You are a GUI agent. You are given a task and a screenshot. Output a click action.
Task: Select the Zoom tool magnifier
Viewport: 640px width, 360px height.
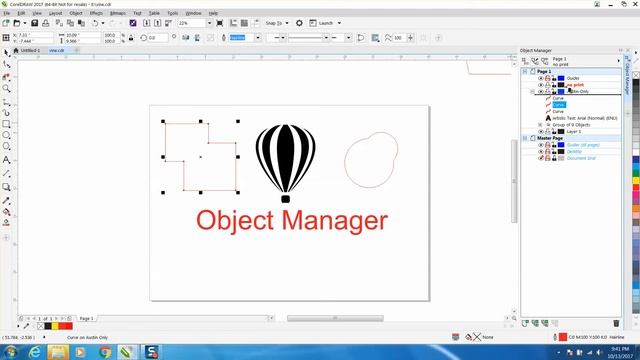point(6,88)
